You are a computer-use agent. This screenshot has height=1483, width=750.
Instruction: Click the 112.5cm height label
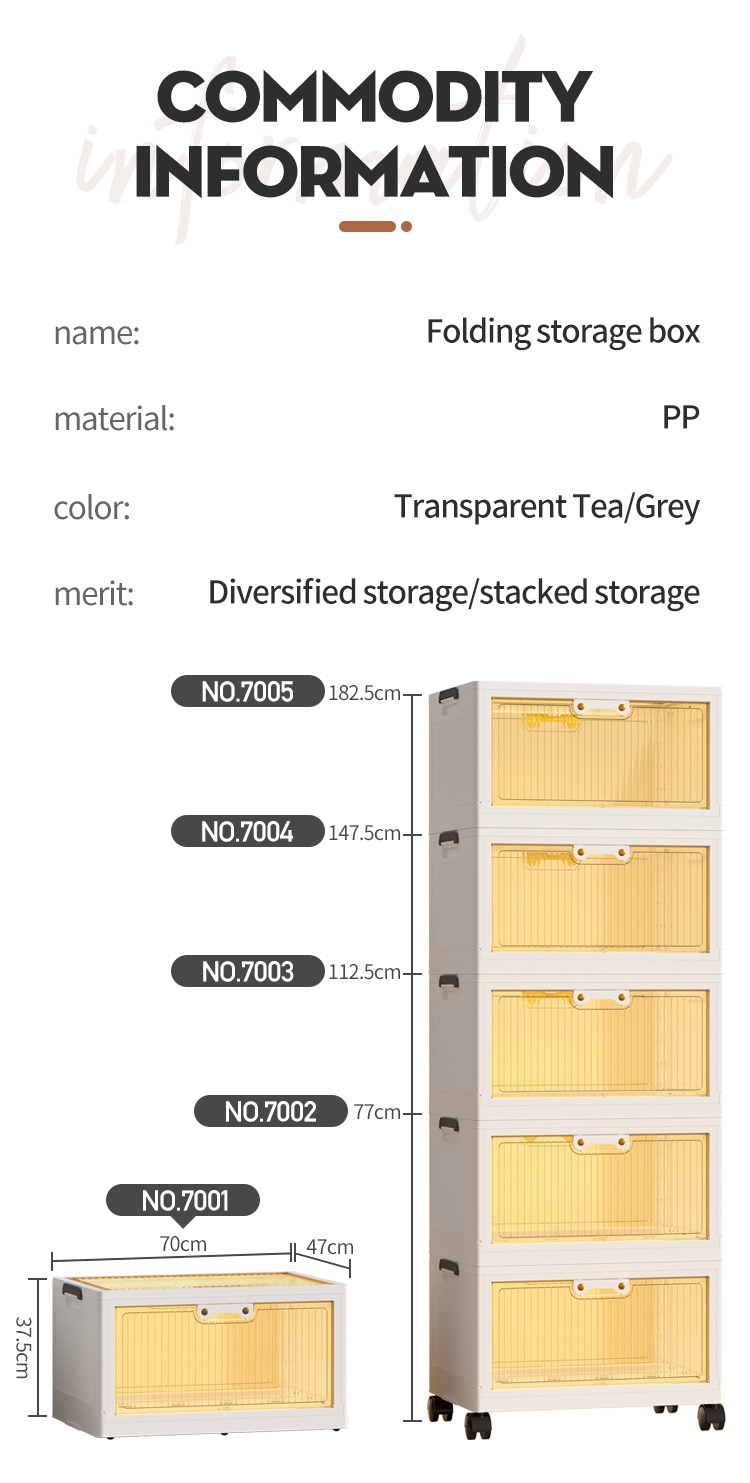(x=364, y=972)
